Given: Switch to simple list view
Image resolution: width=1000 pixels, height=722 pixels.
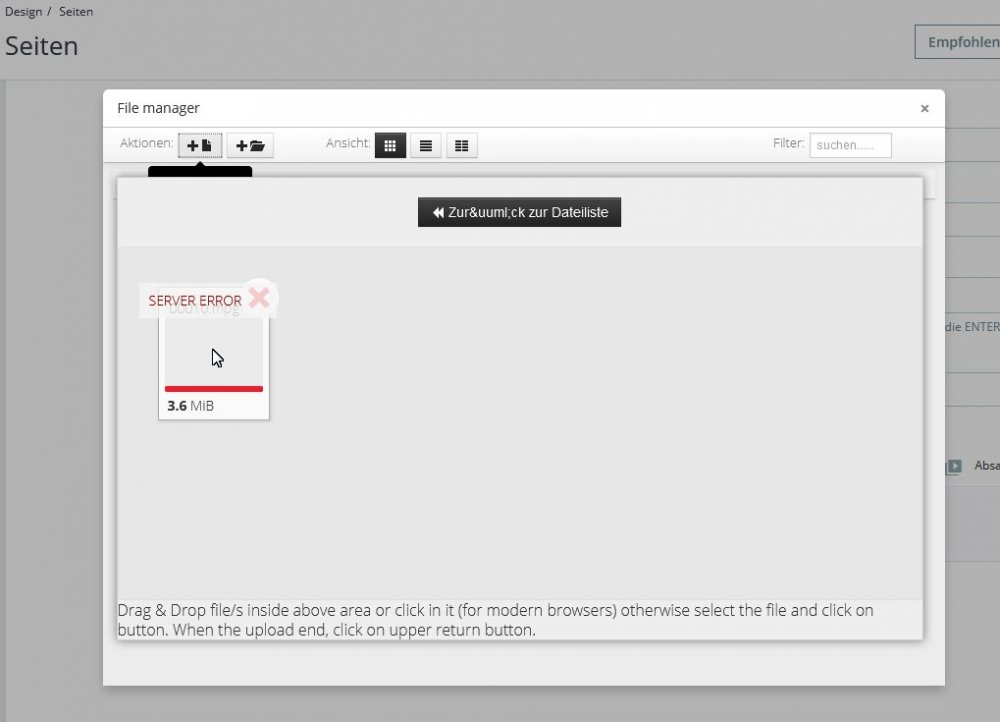Looking at the screenshot, I should pos(426,145).
